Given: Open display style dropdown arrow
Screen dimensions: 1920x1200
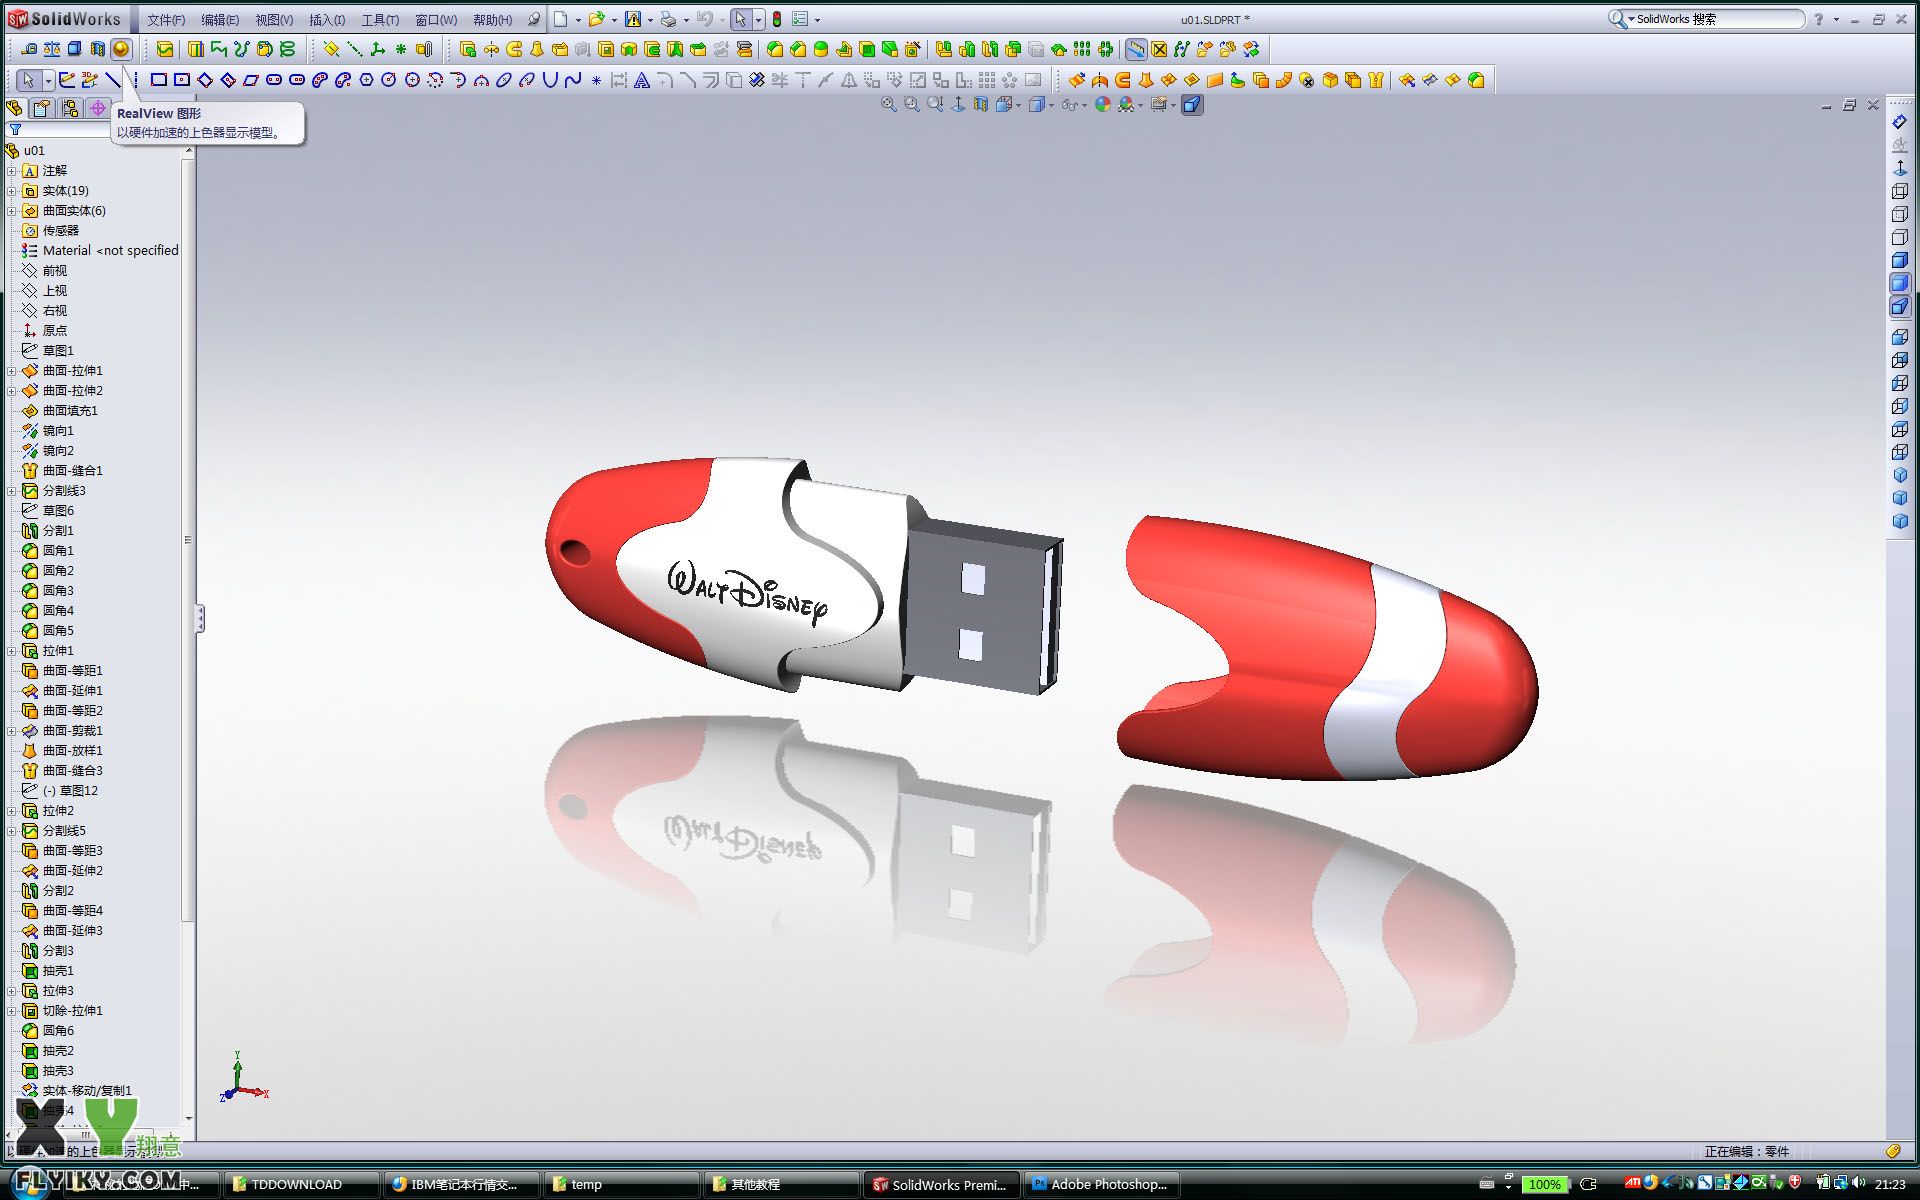Looking at the screenshot, I should coord(1051,105).
